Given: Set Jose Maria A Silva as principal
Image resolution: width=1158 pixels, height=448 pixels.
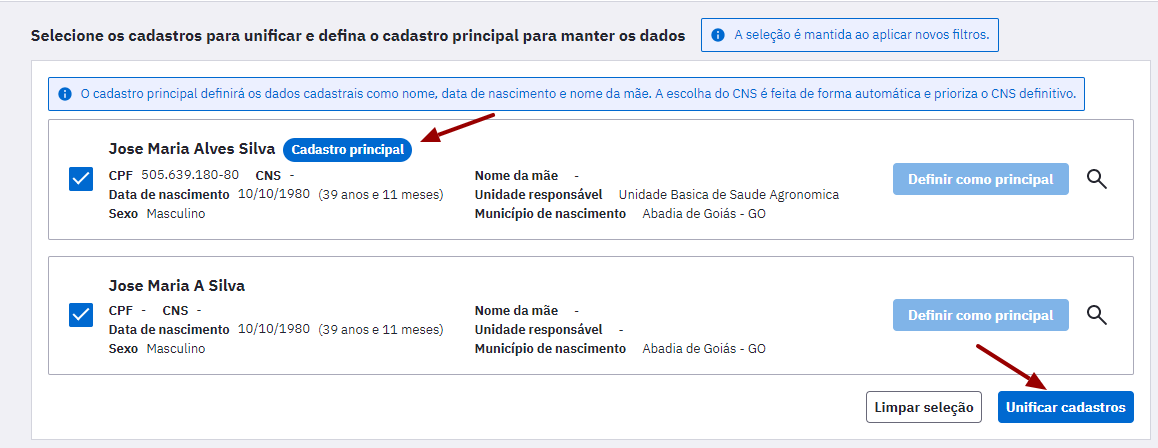Looking at the screenshot, I should click(981, 315).
